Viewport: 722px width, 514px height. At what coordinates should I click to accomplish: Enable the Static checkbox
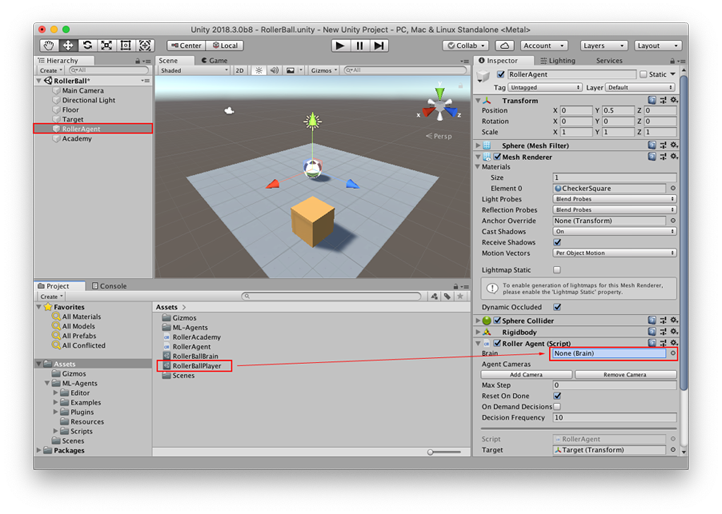coord(643,74)
